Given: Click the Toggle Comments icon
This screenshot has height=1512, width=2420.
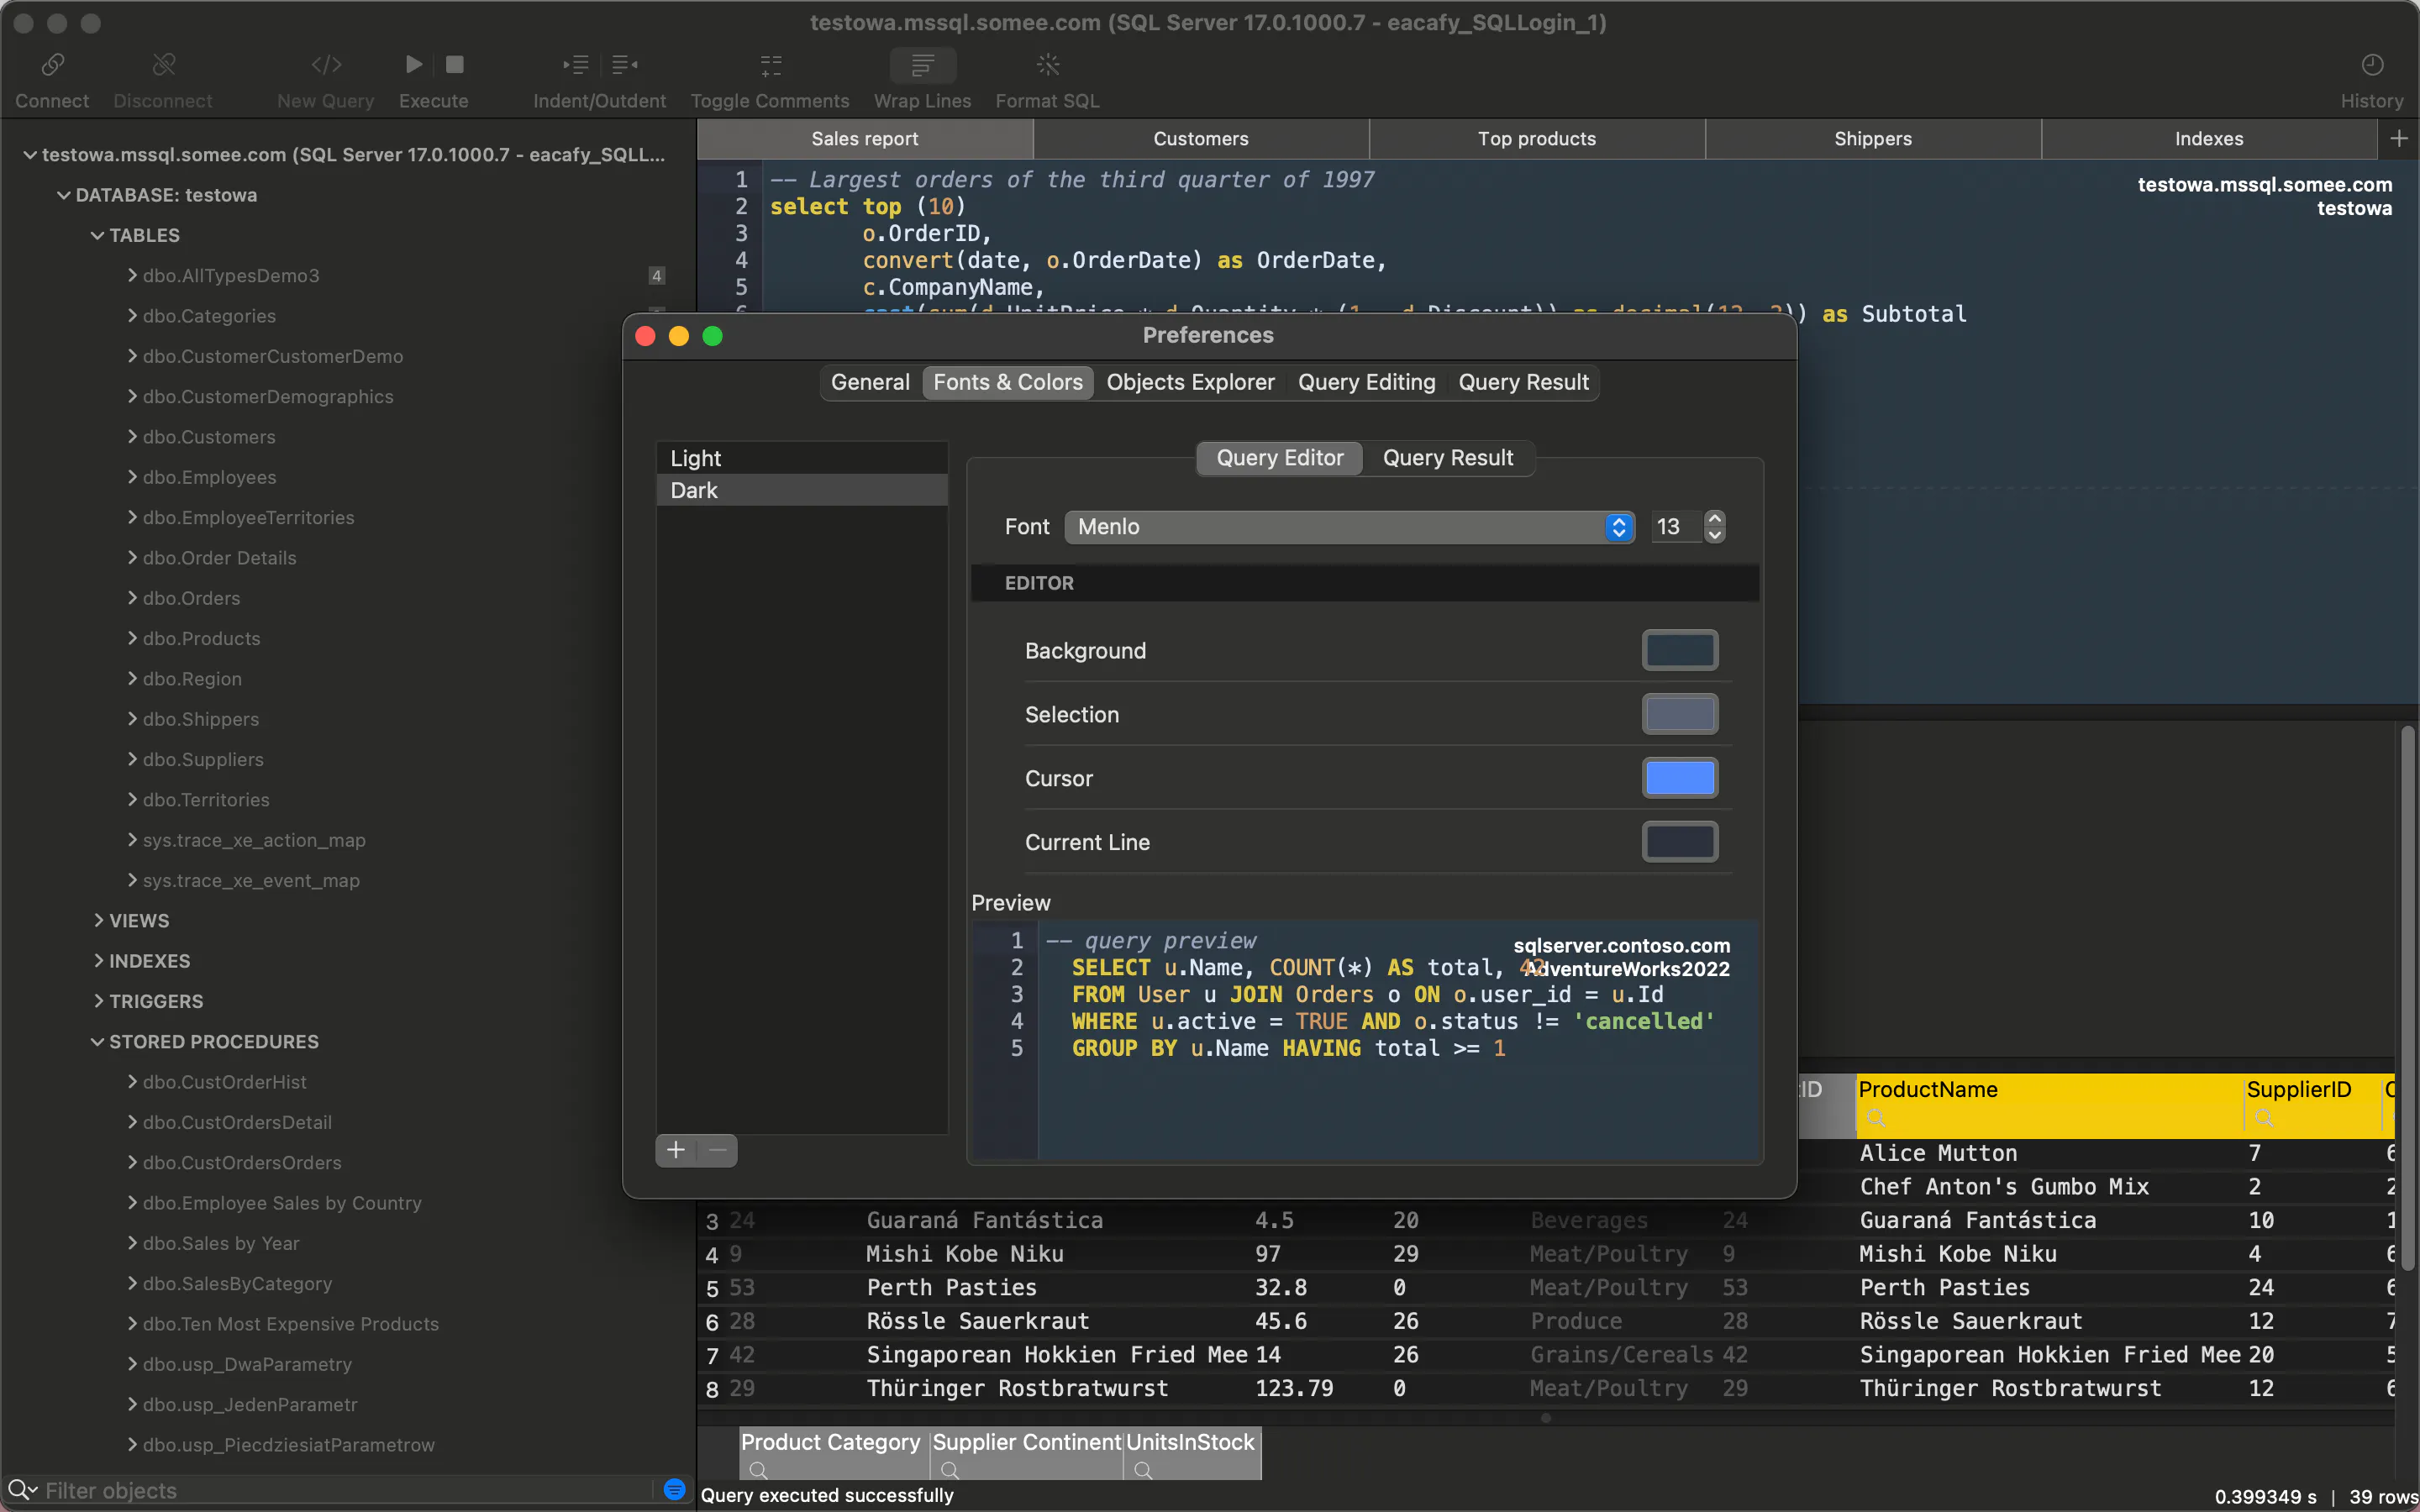Looking at the screenshot, I should pos(770,65).
